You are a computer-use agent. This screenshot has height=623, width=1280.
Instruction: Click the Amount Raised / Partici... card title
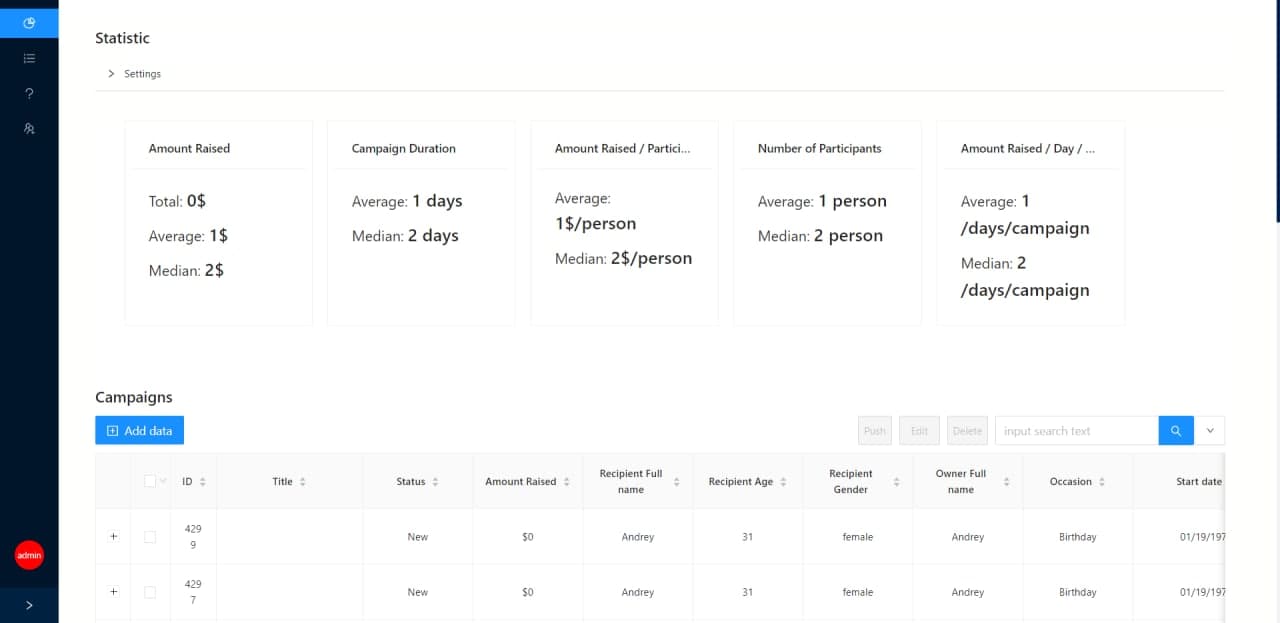[622, 148]
